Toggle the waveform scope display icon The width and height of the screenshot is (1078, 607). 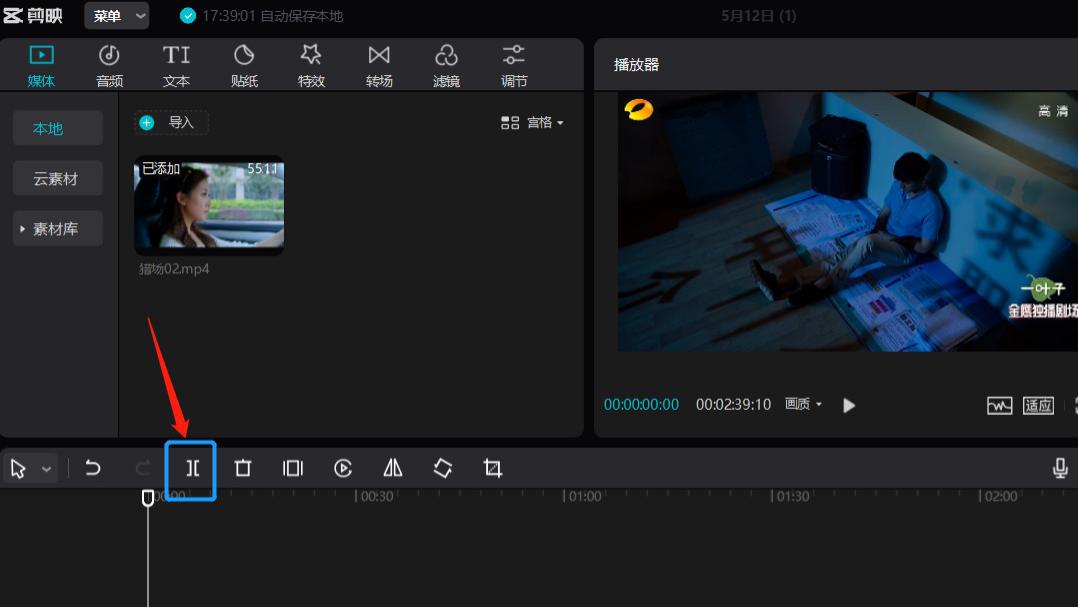[x=999, y=406]
